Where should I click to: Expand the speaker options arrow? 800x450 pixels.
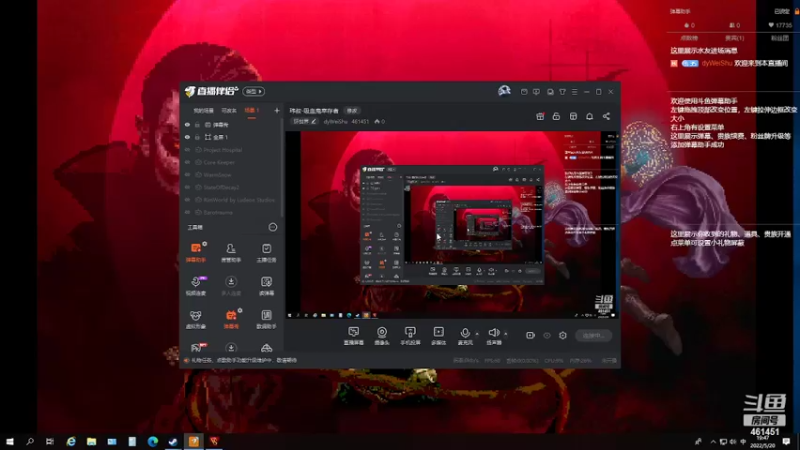click(506, 334)
